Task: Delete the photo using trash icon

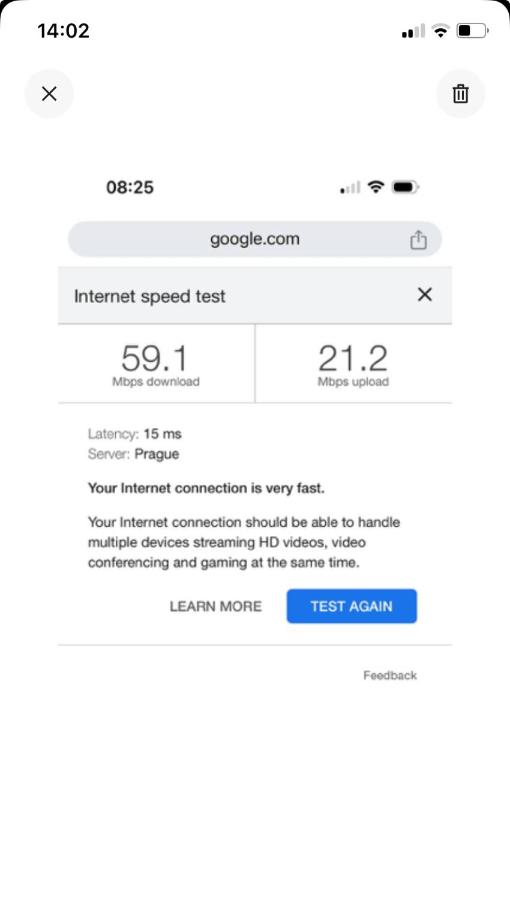Action: coord(461,94)
